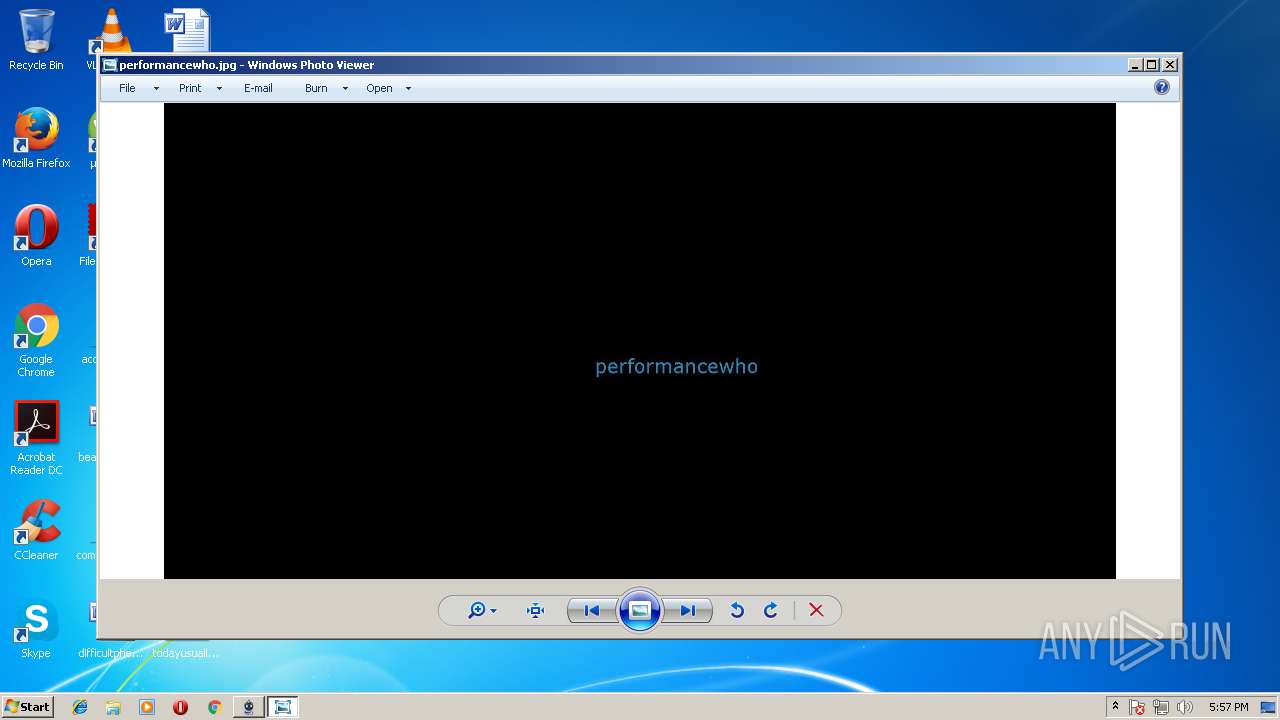Open Internet Explorer from taskbar
1280x720 pixels.
pos(80,707)
